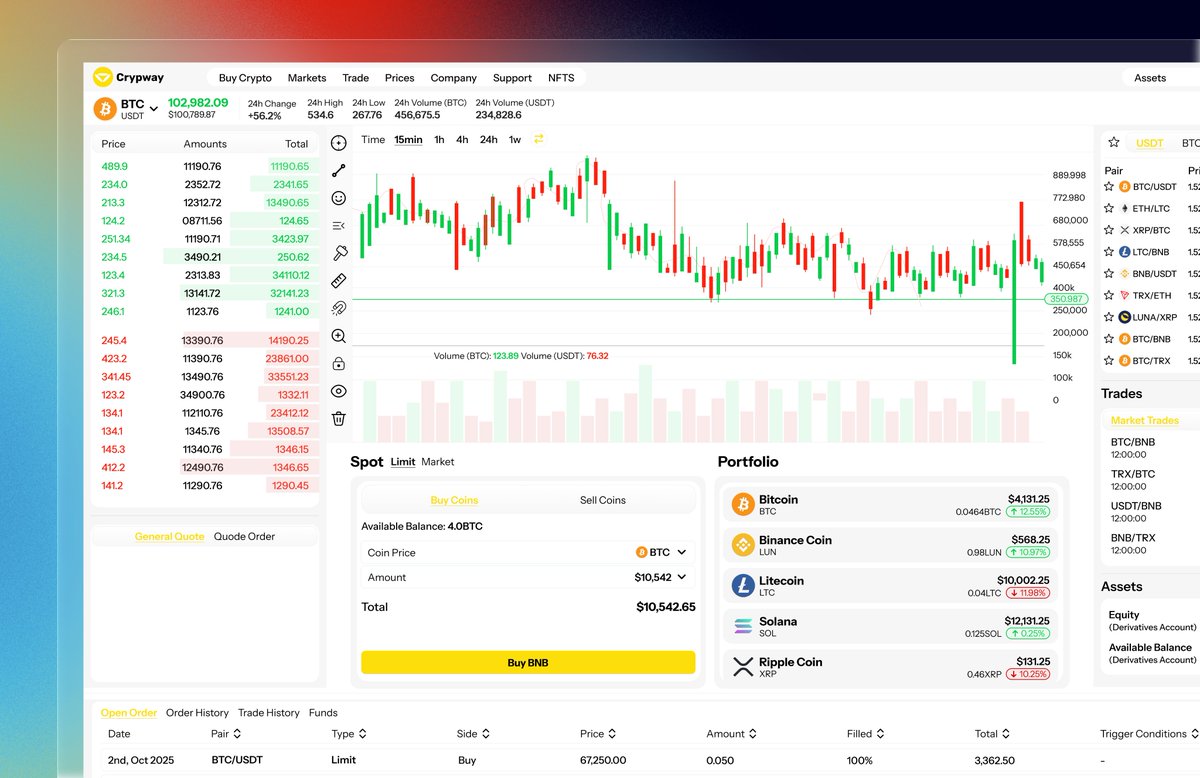
Task: Favorite the XRP/BTC pair star
Action: click(1109, 230)
